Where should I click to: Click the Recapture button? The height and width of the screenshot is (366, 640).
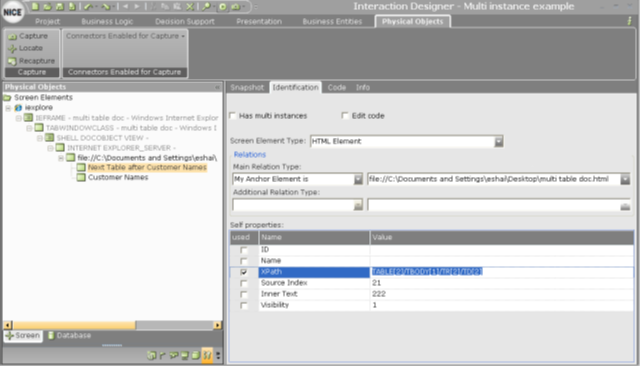point(31,61)
